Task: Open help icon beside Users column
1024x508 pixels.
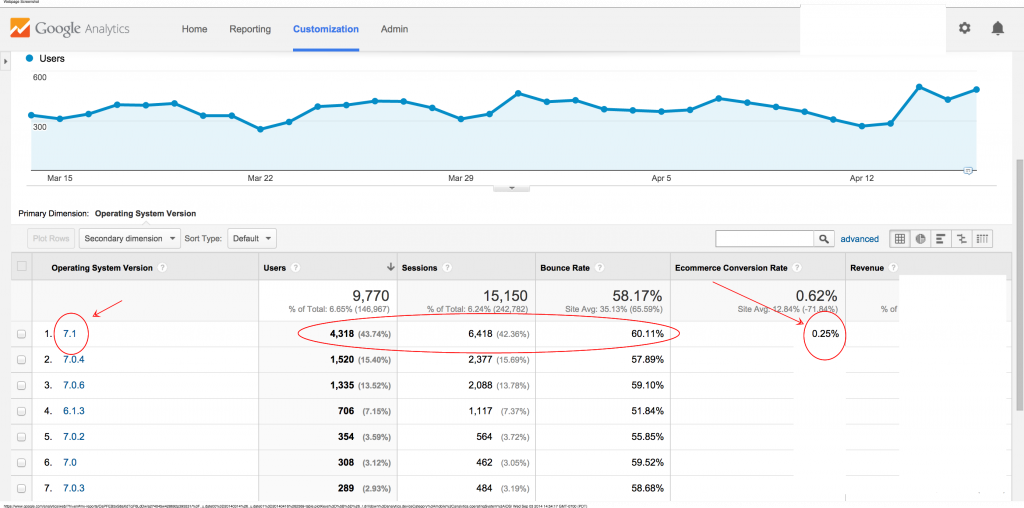Action: pos(296,268)
